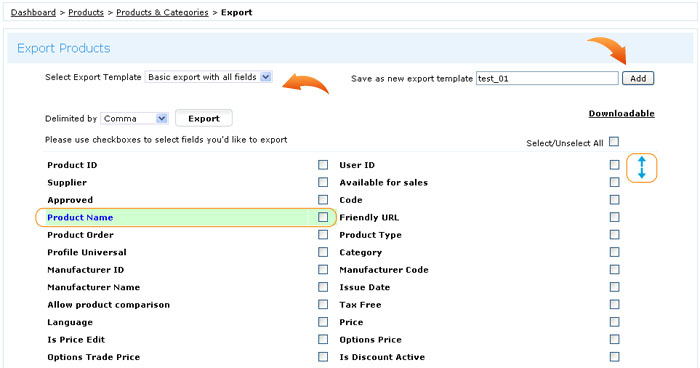Viewport: 700px width, 368px height.
Task: Check the Approved checkbox
Action: coord(323,200)
